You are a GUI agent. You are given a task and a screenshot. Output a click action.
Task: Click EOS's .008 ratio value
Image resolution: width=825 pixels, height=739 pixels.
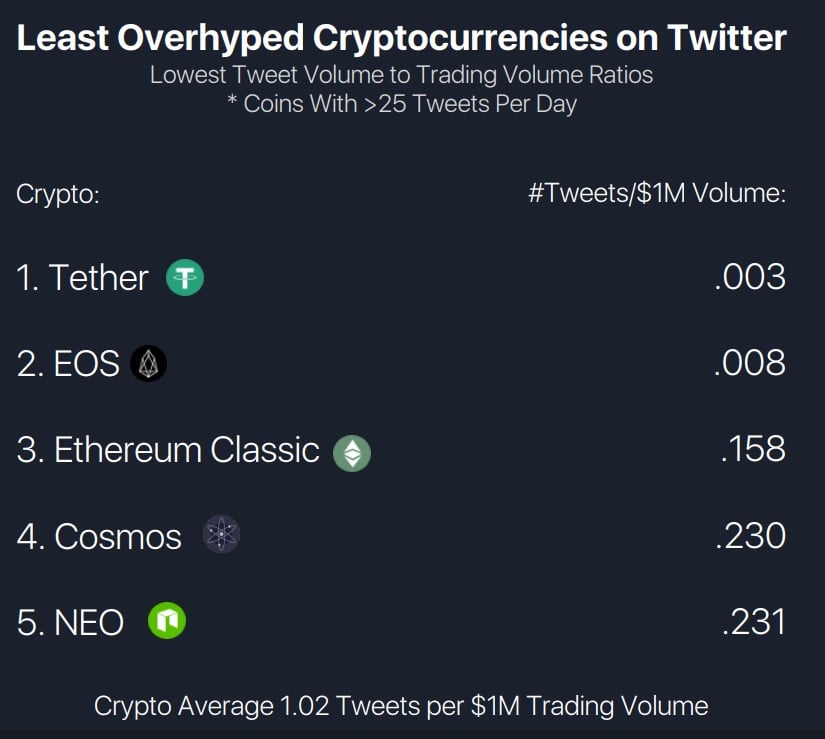(x=750, y=363)
